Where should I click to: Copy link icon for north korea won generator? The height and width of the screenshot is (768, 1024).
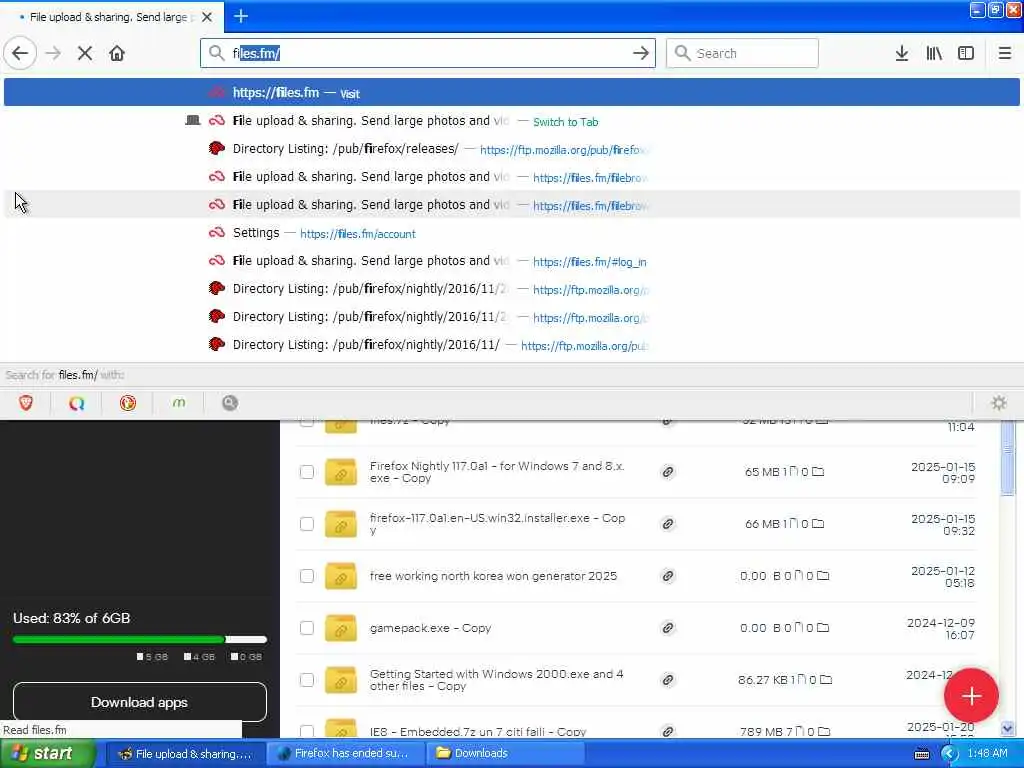tap(667, 576)
